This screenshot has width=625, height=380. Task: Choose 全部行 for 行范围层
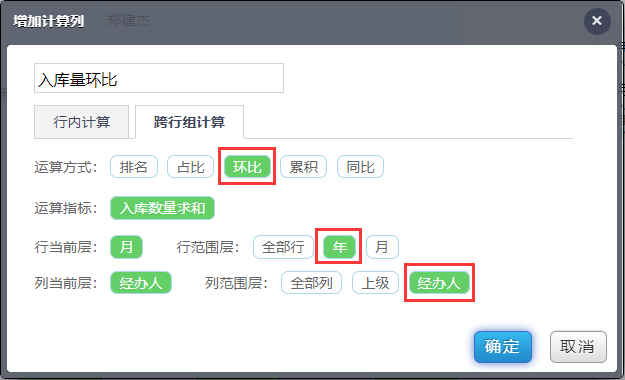(x=283, y=247)
